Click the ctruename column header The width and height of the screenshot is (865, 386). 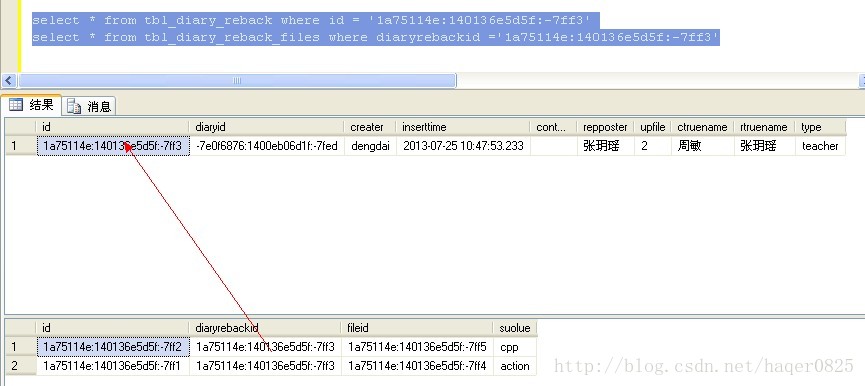703,127
